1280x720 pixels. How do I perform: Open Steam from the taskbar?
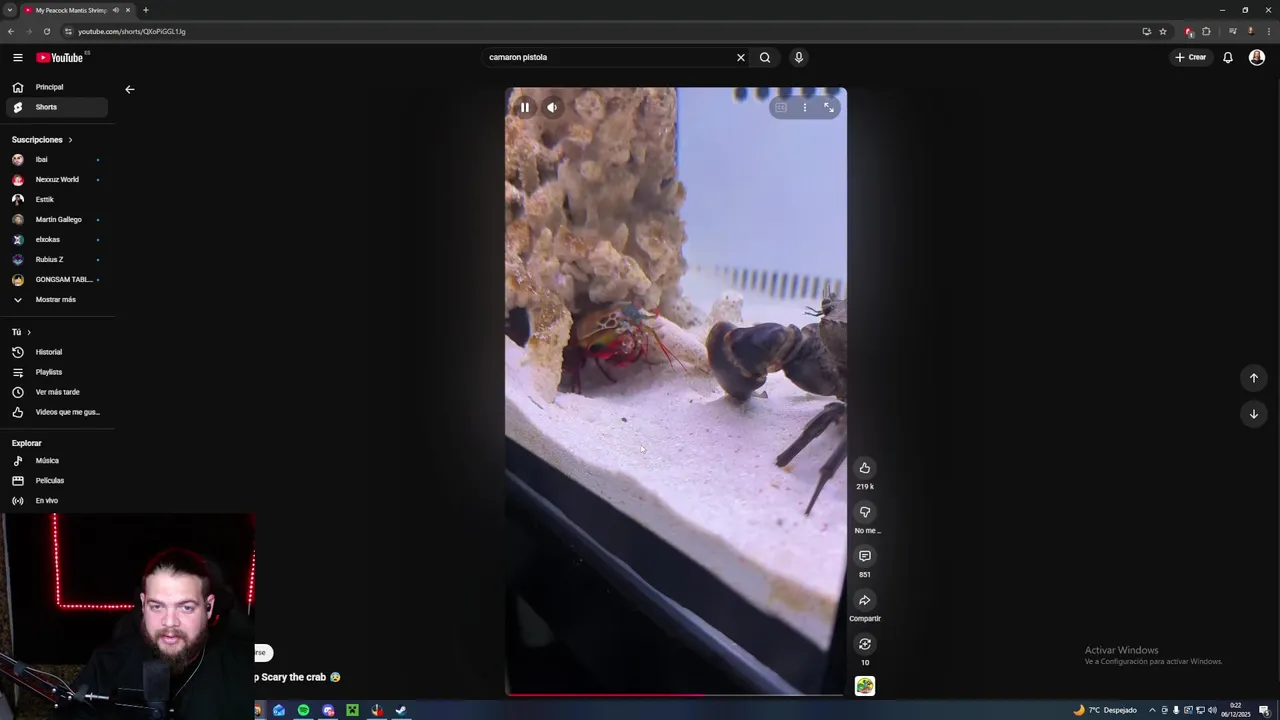click(x=401, y=710)
